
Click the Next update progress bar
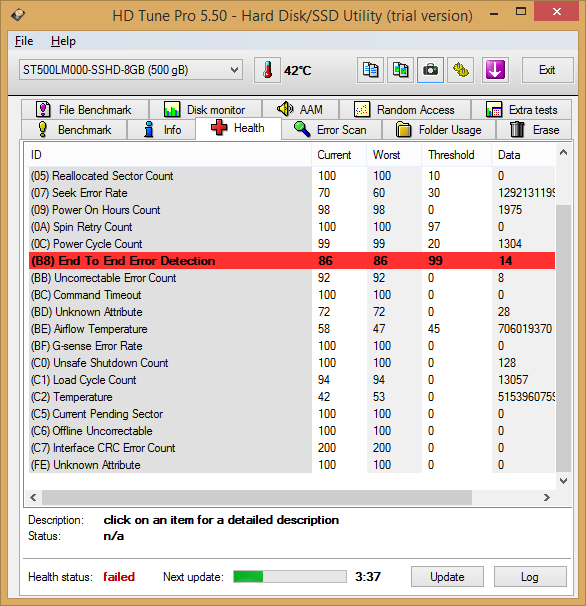pos(290,577)
